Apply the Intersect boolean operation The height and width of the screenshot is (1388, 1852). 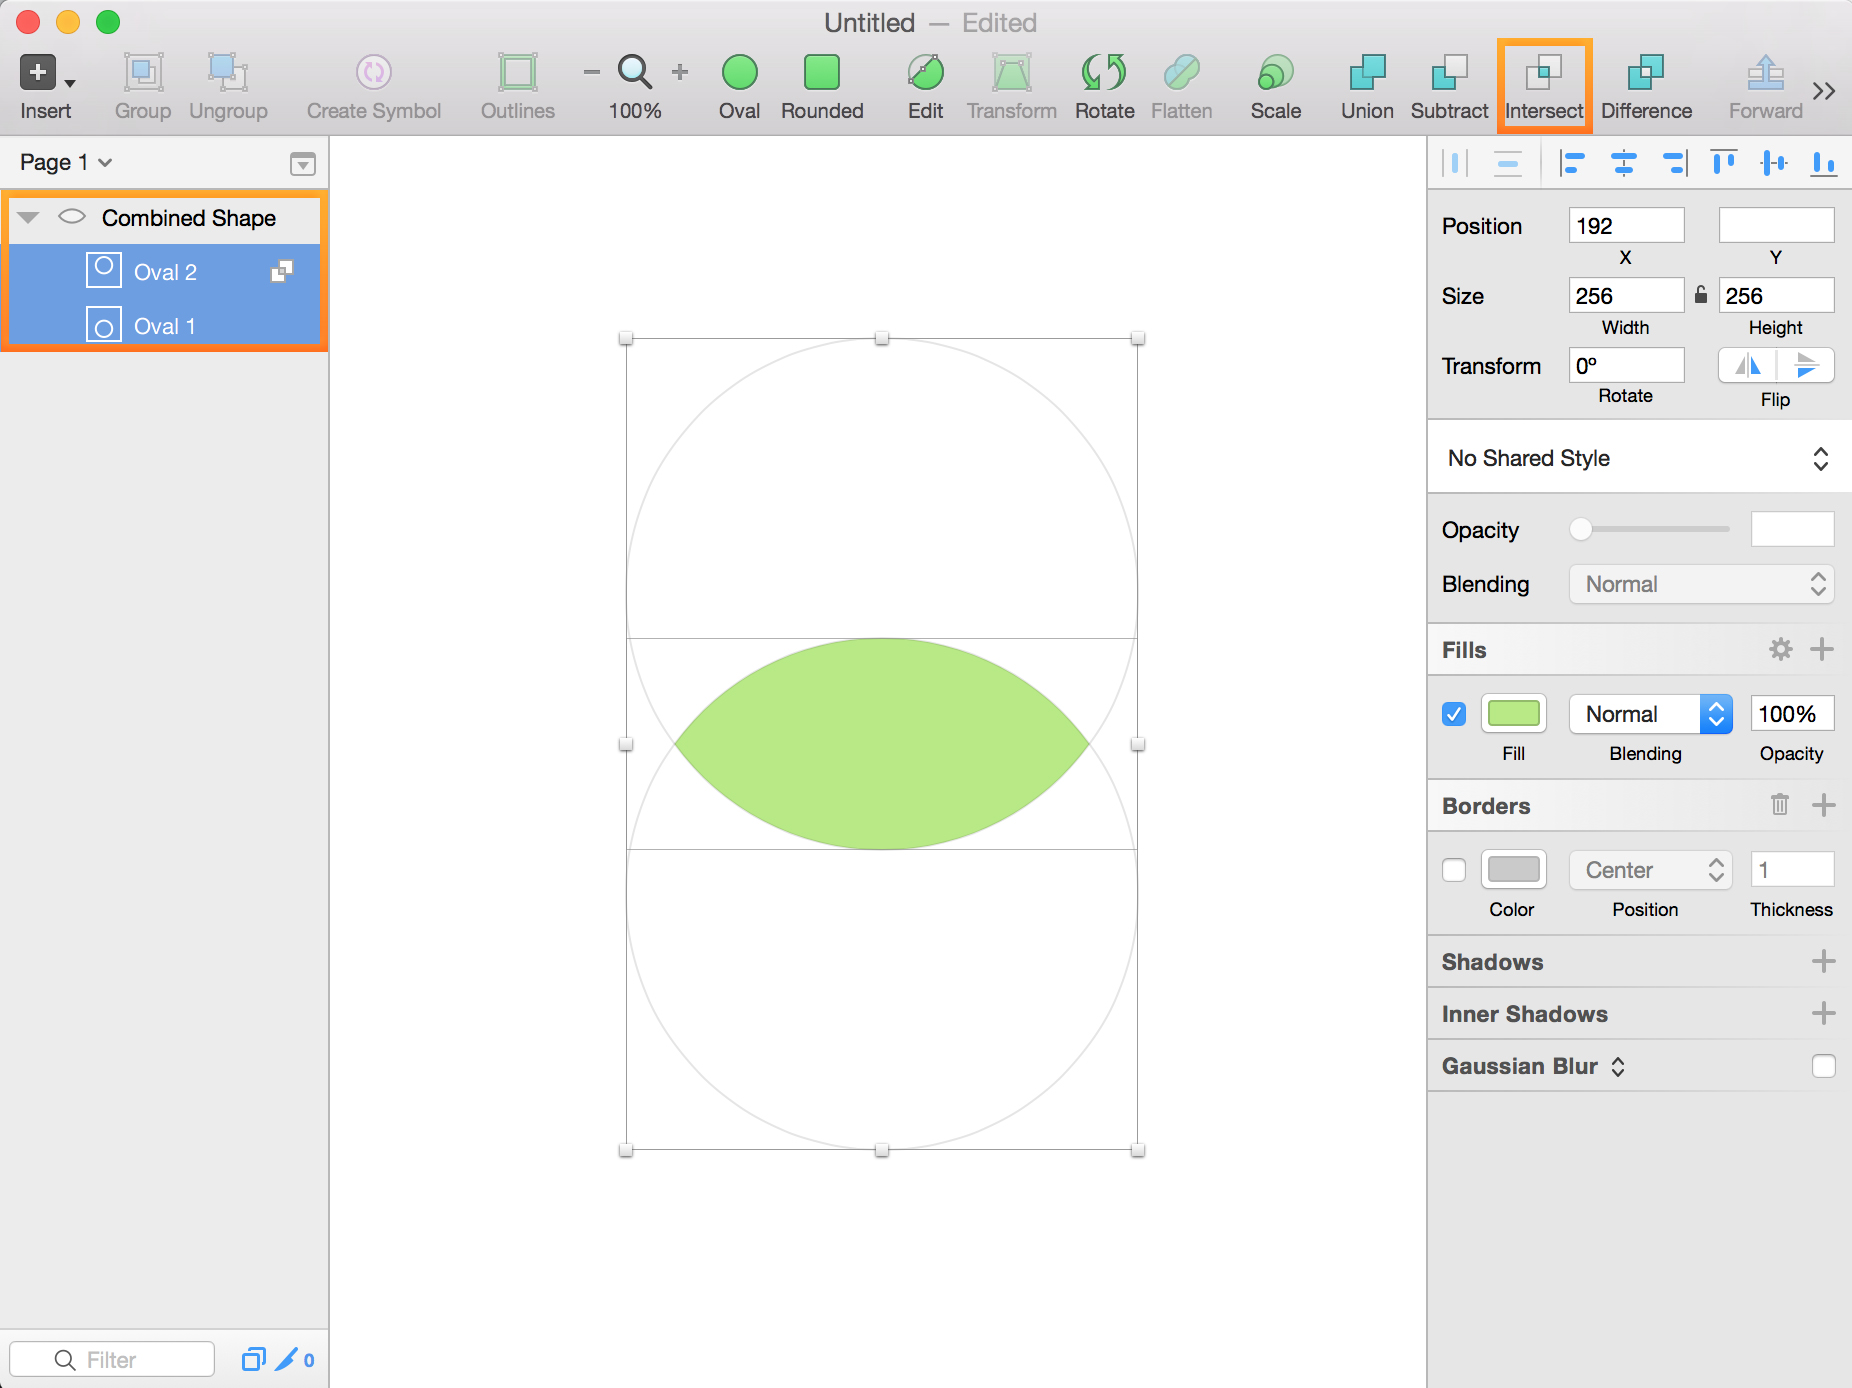1544,73
